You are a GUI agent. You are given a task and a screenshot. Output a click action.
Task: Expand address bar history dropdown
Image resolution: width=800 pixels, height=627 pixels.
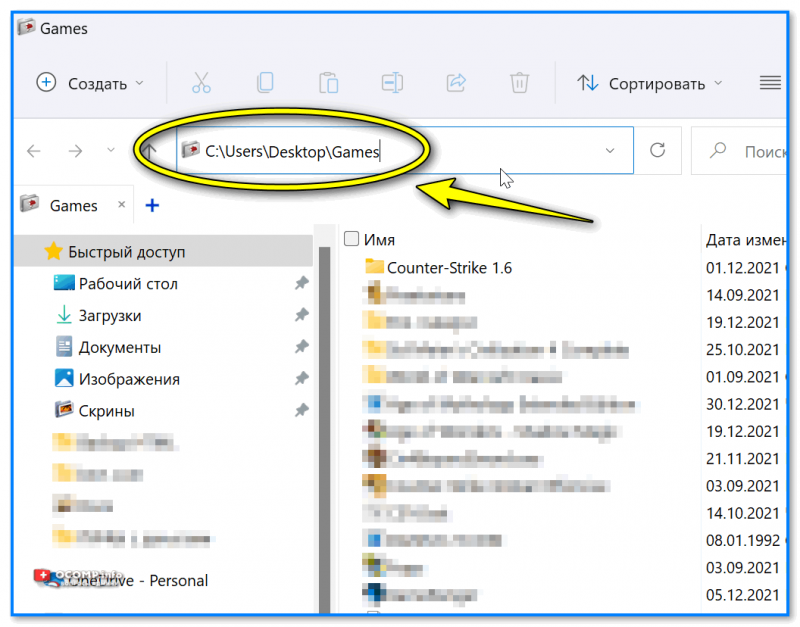pyautogui.click(x=610, y=151)
